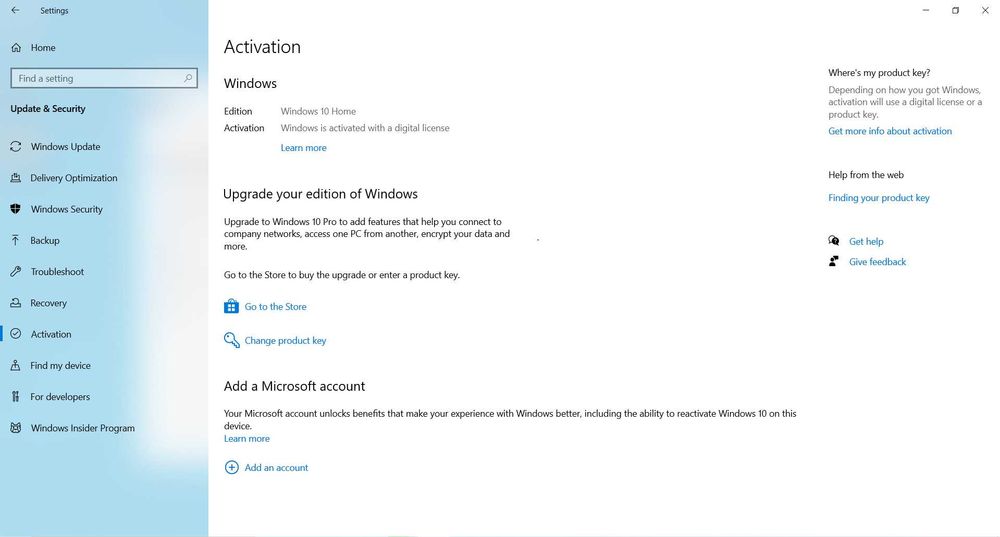Open the For developers section

[60, 397]
